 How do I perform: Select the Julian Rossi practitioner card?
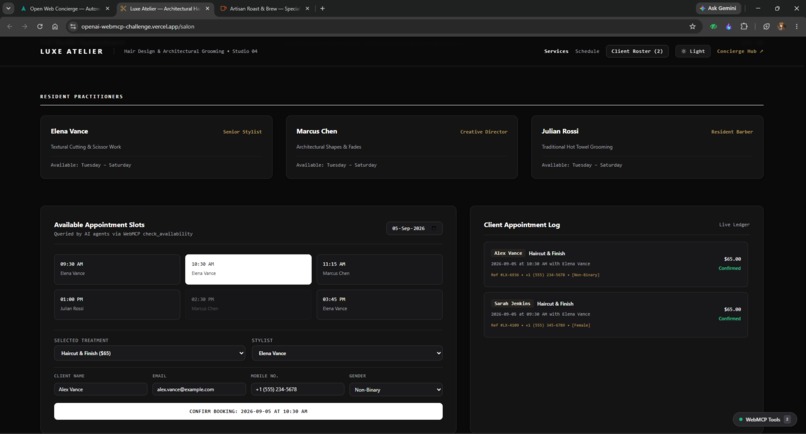coord(647,147)
